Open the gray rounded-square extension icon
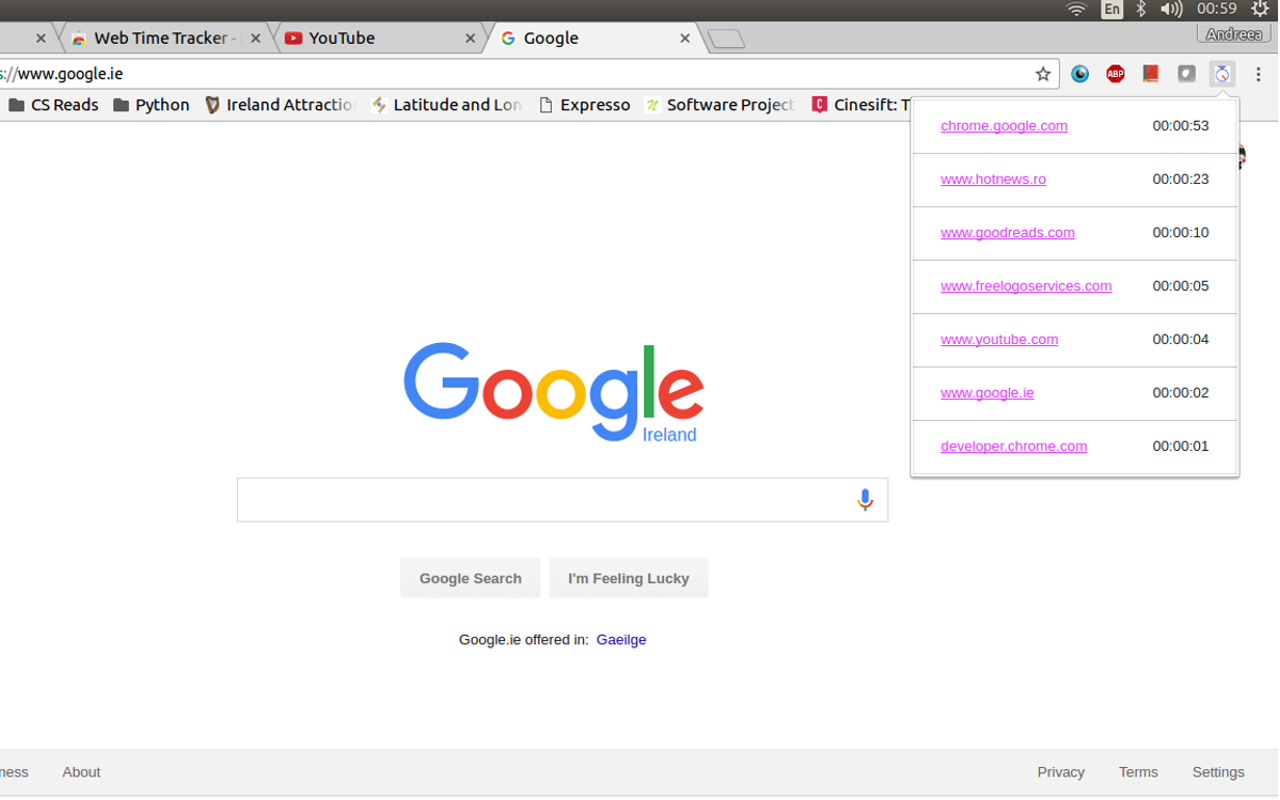 tap(1186, 74)
